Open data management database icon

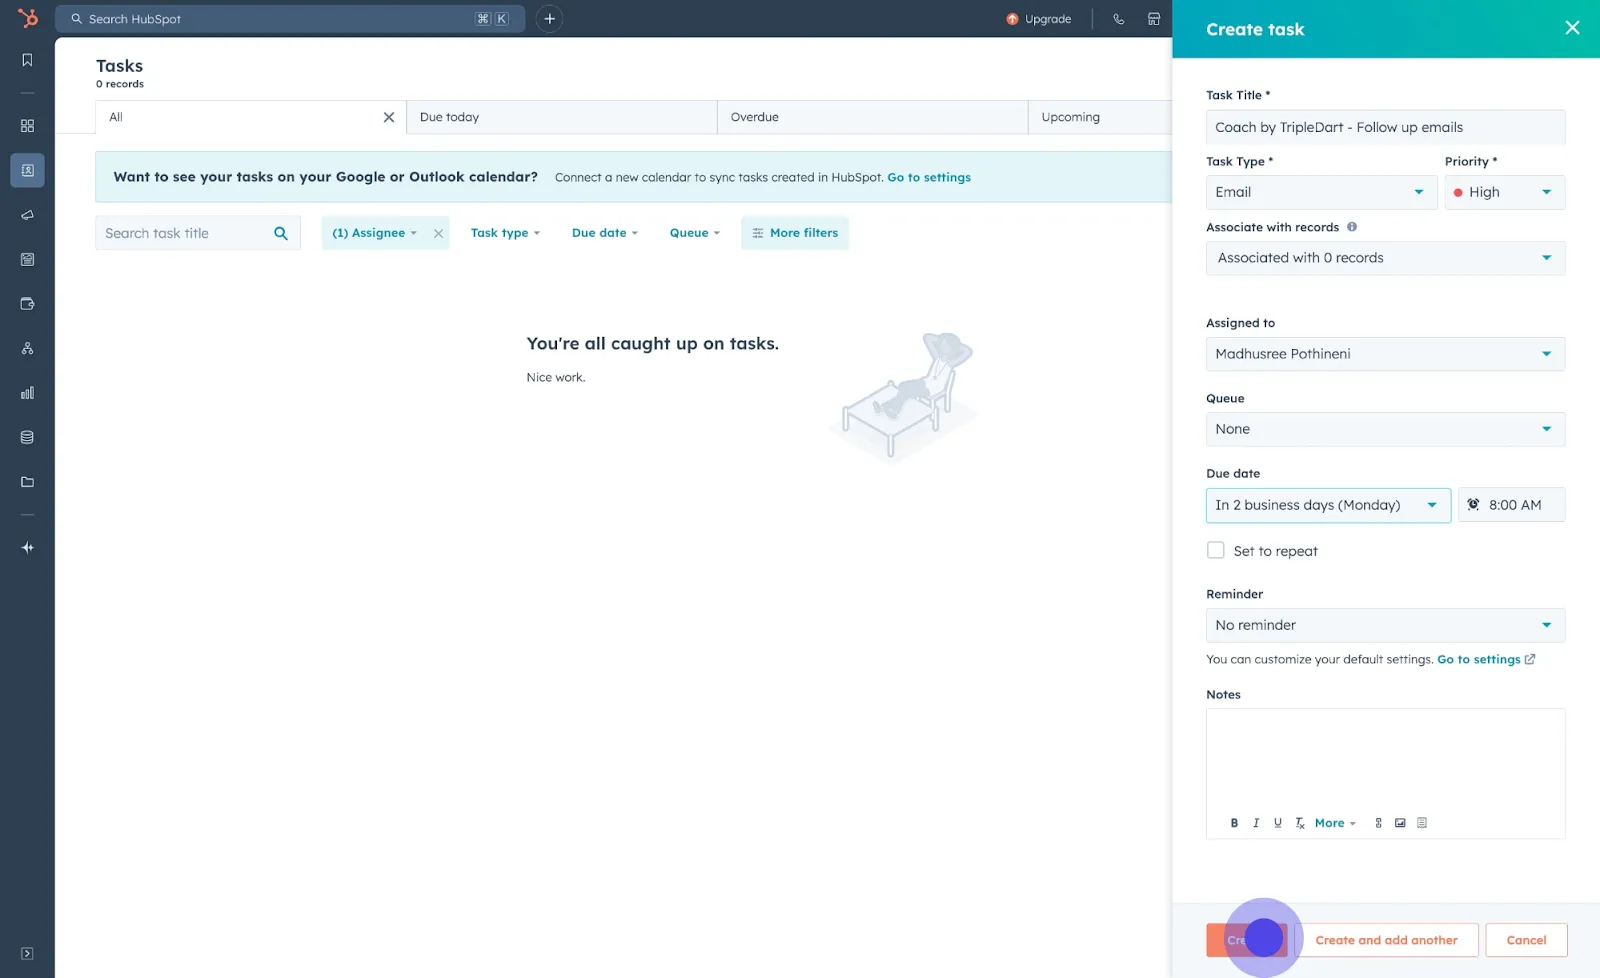point(27,437)
